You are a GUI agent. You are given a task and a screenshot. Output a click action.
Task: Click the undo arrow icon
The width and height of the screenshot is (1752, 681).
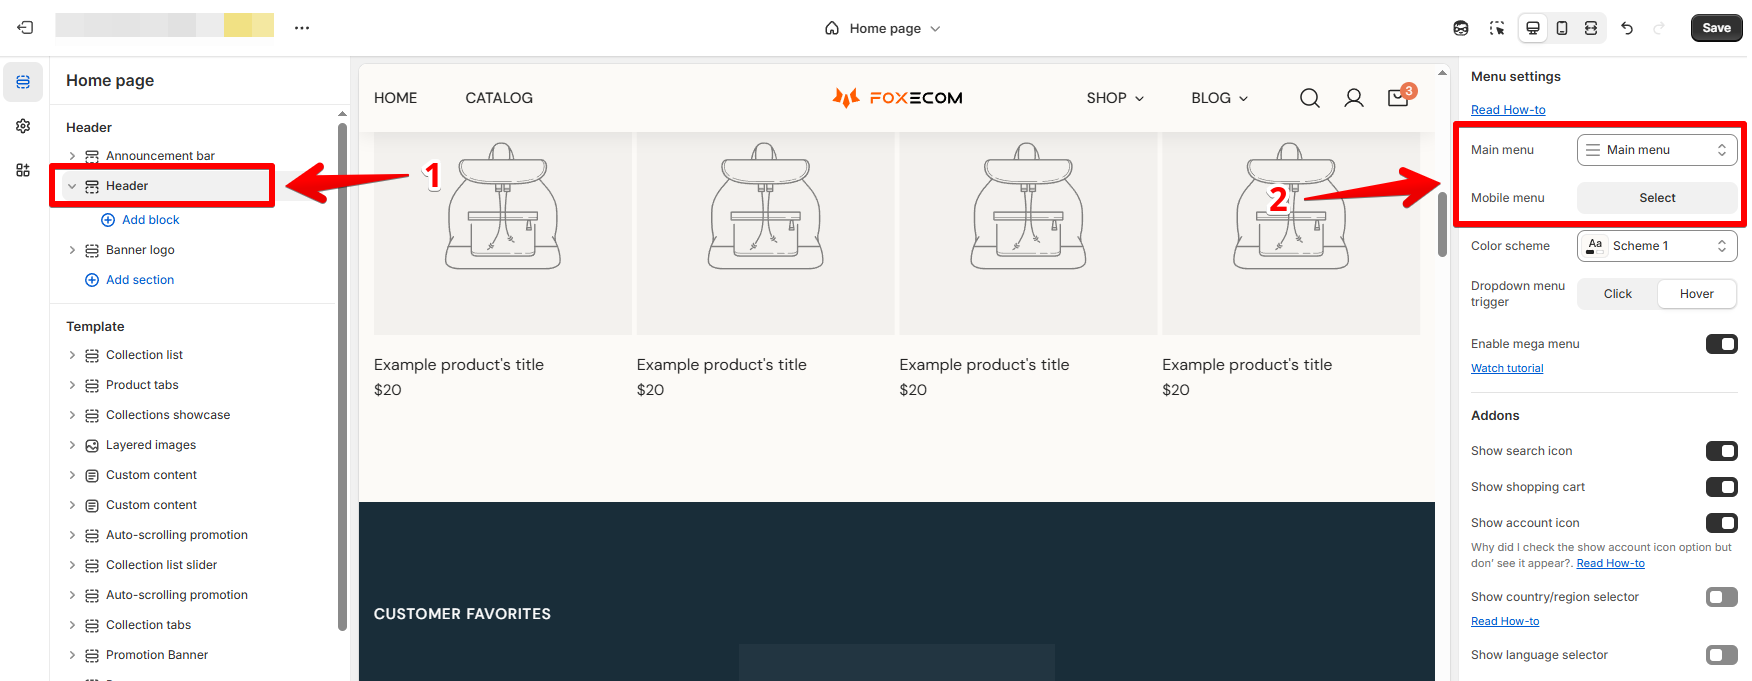click(x=1627, y=28)
